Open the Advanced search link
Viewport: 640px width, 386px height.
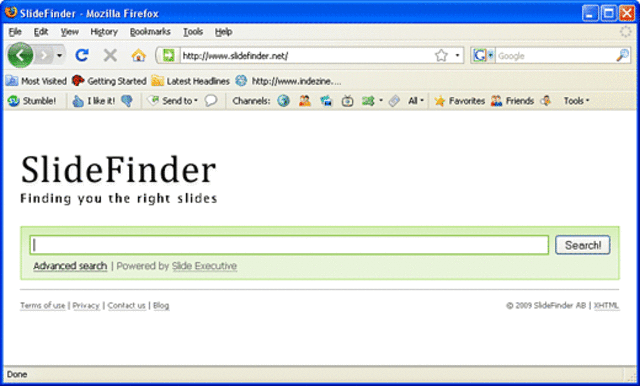tap(70, 266)
